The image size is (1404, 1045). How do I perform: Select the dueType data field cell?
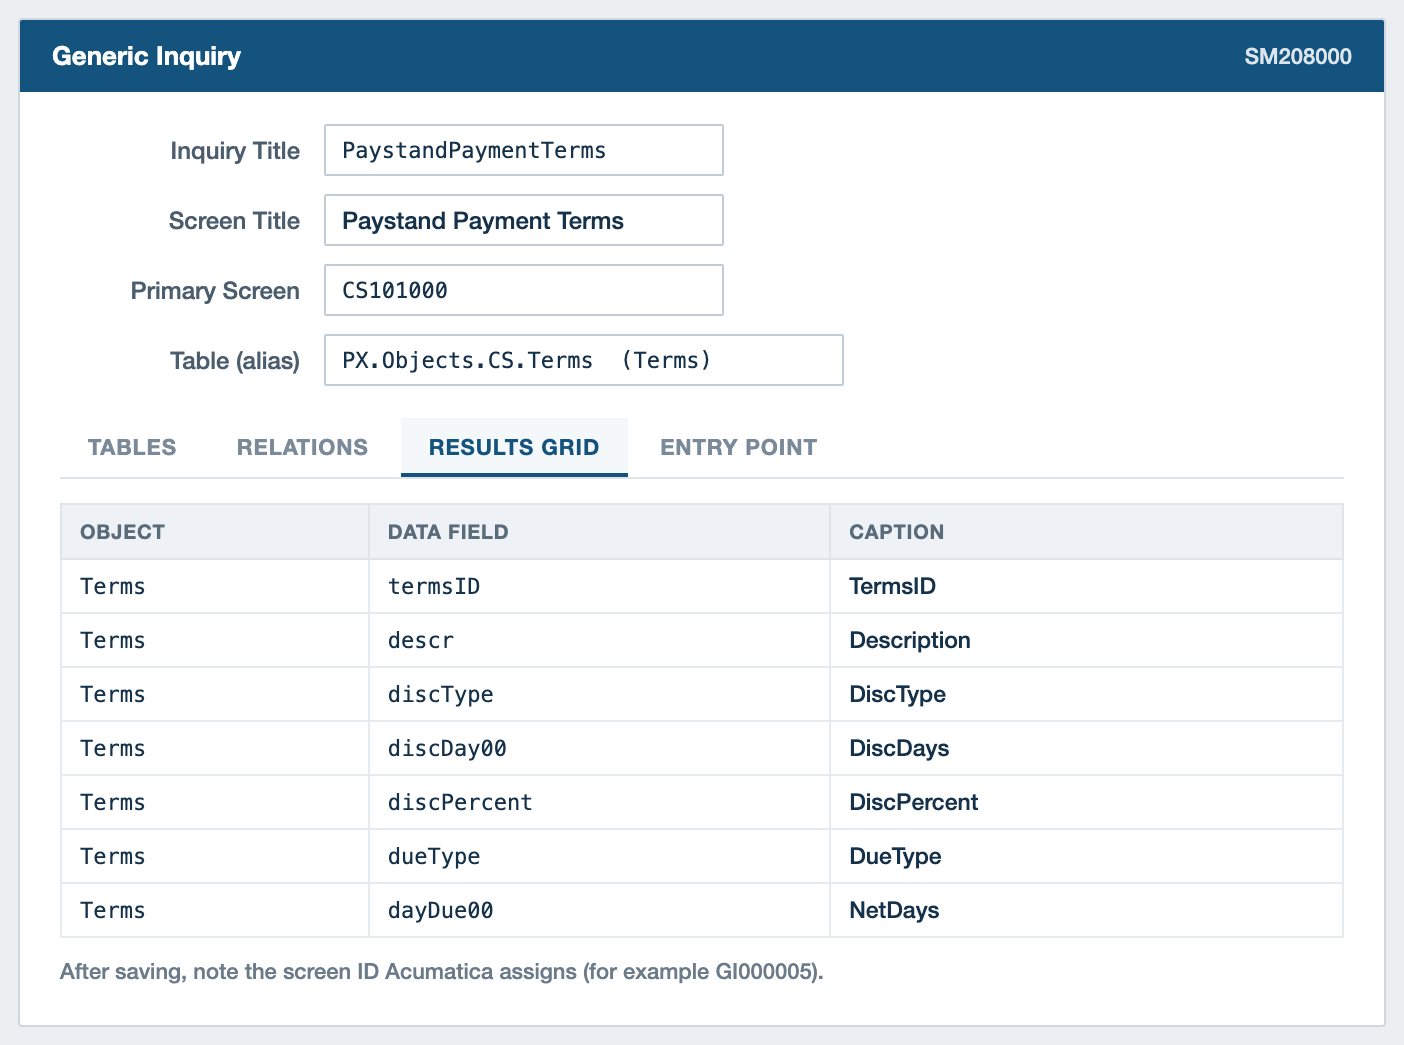coord(599,856)
